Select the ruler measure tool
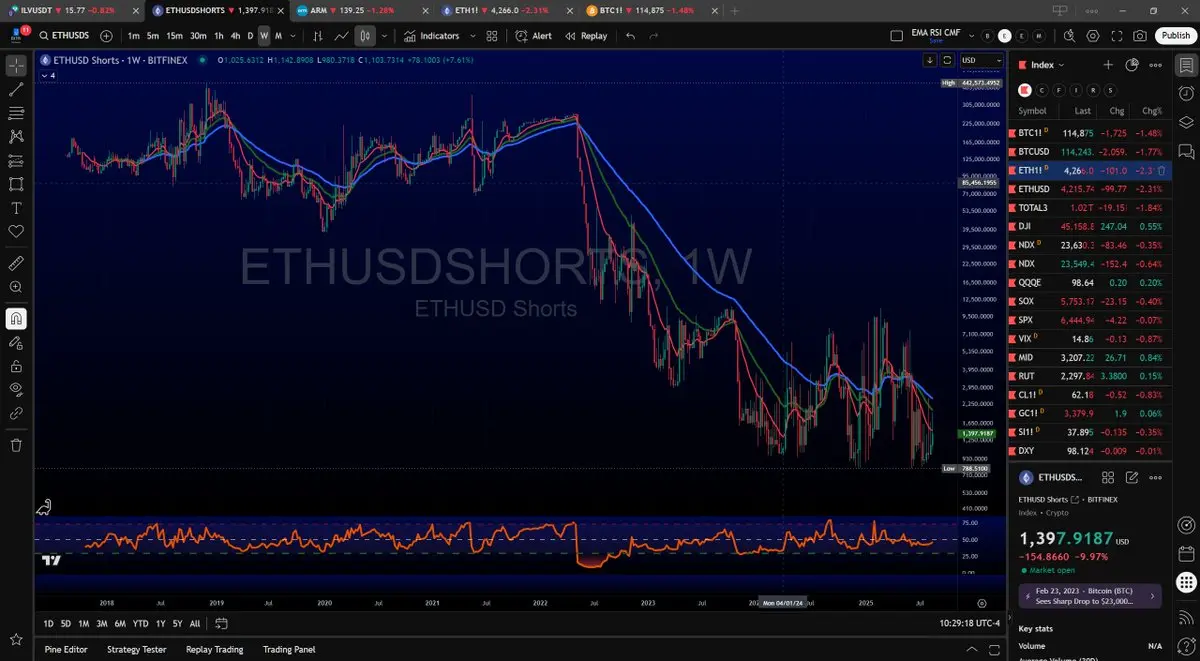The image size is (1200, 661). tap(16, 263)
